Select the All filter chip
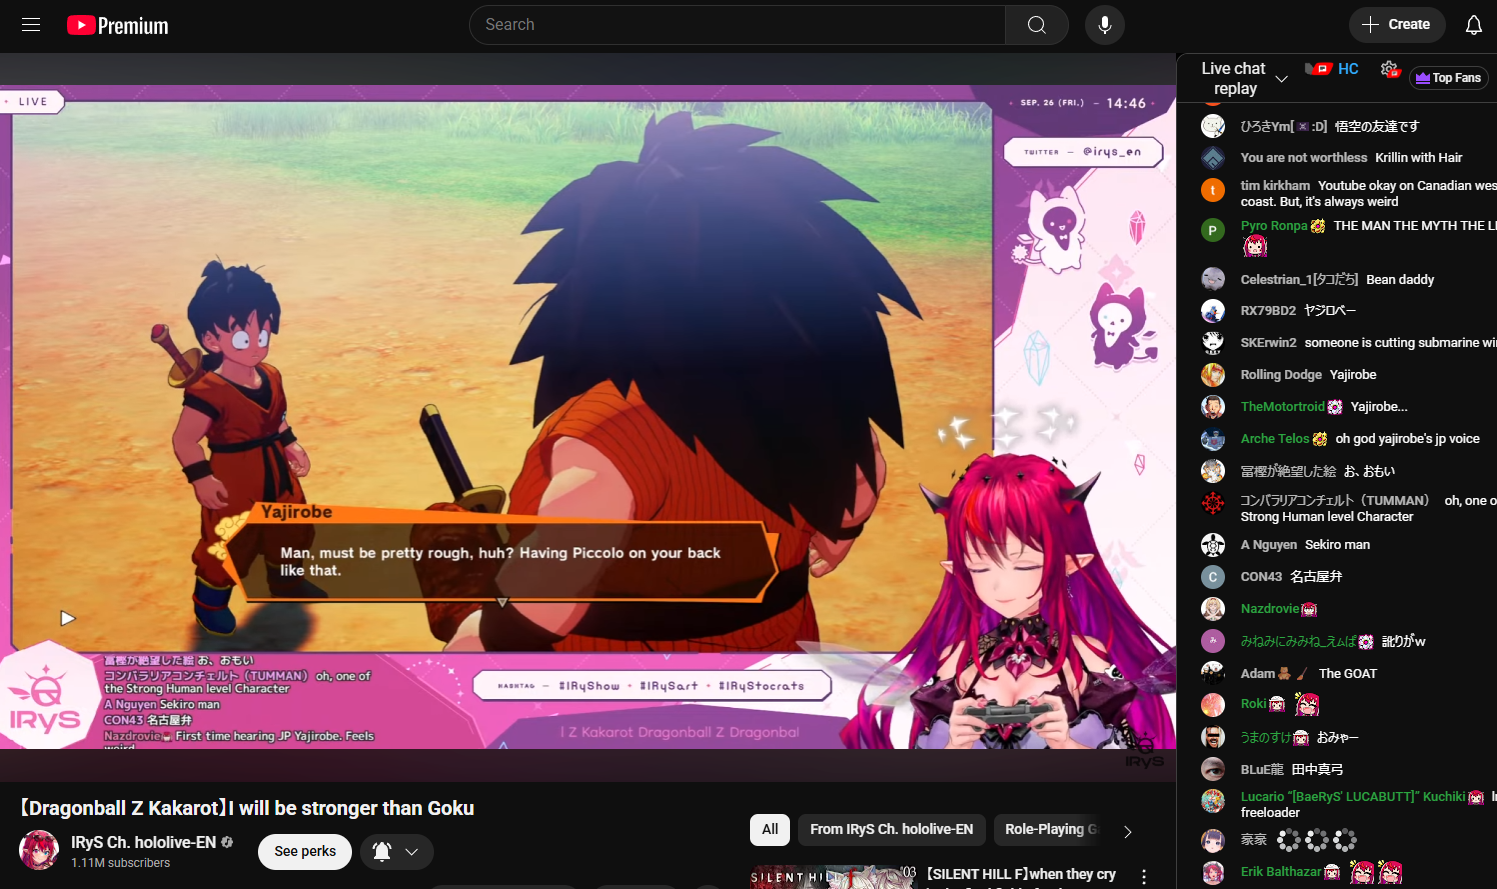 [770, 830]
